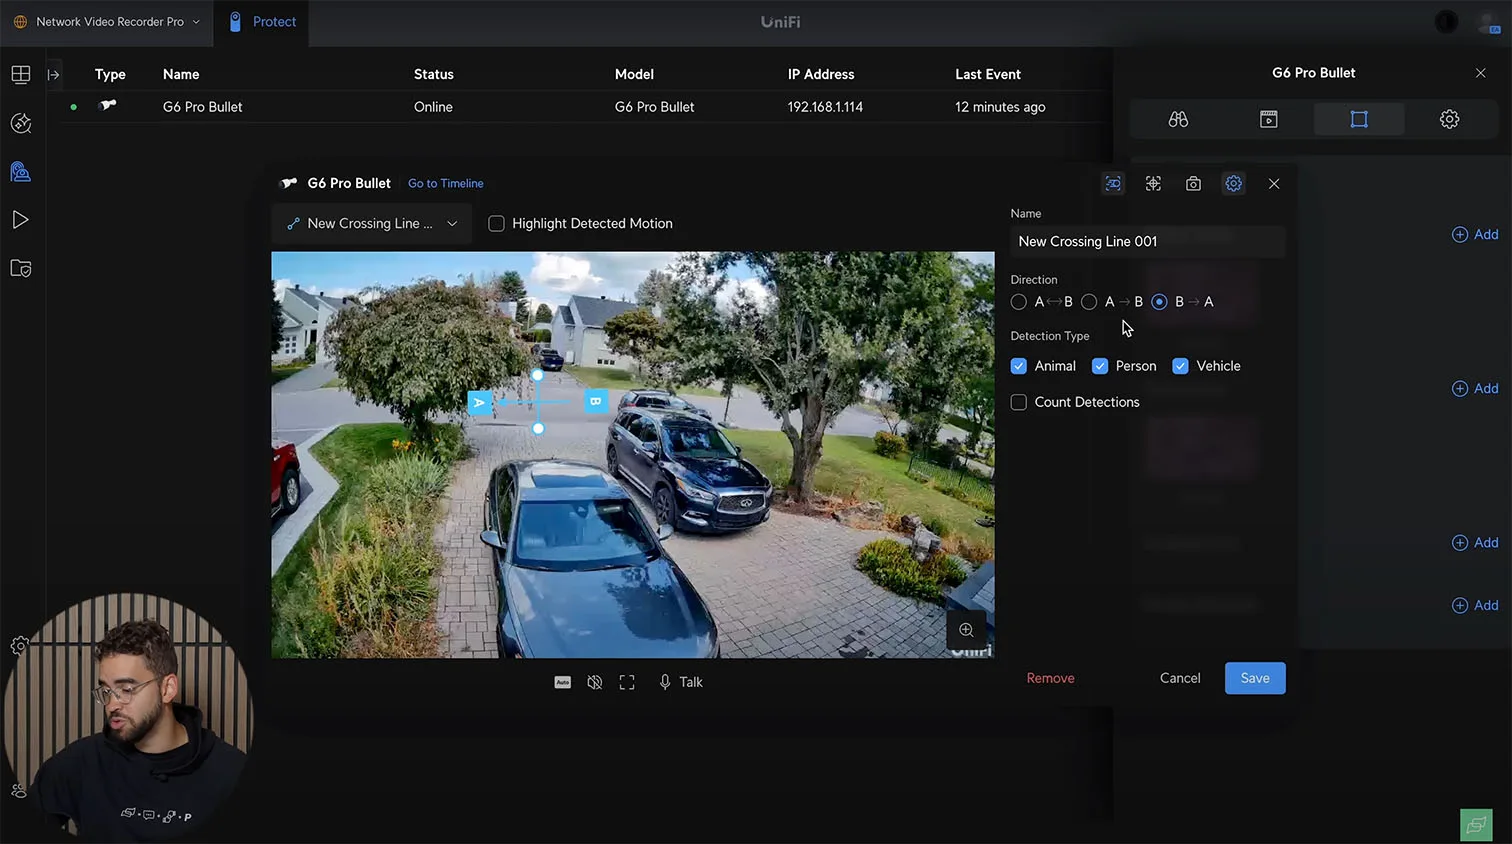Click the Type column header

pyautogui.click(x=110, y=74)
